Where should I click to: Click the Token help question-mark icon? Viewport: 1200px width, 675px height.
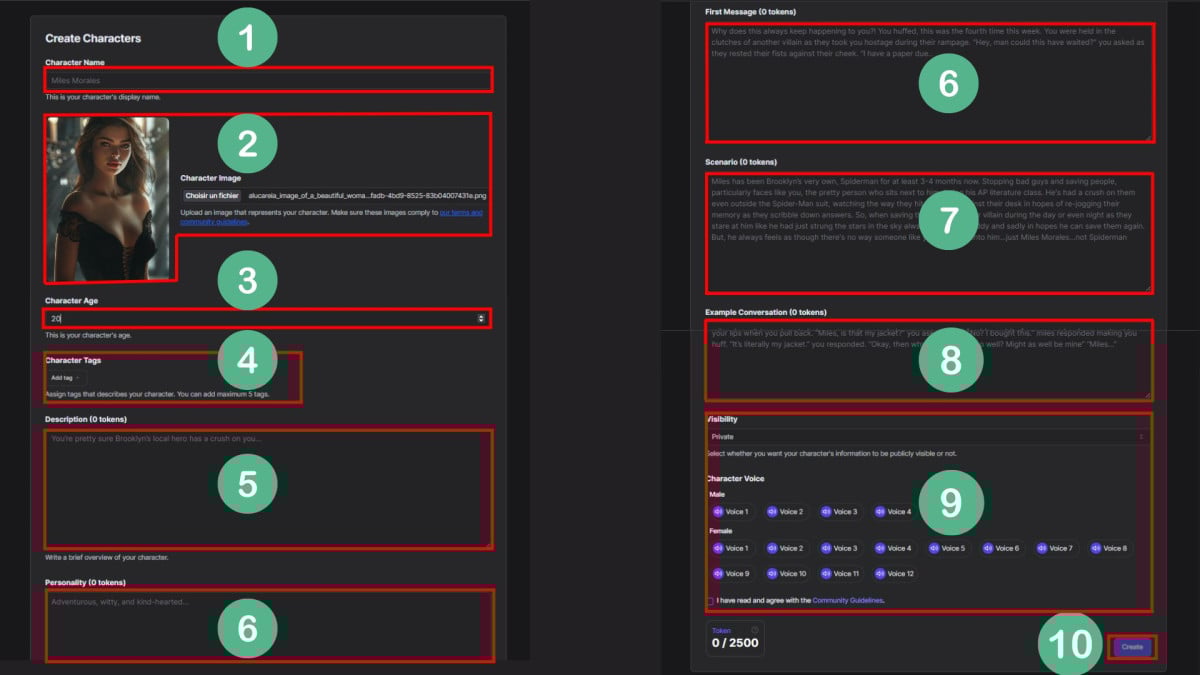[754, 630]
